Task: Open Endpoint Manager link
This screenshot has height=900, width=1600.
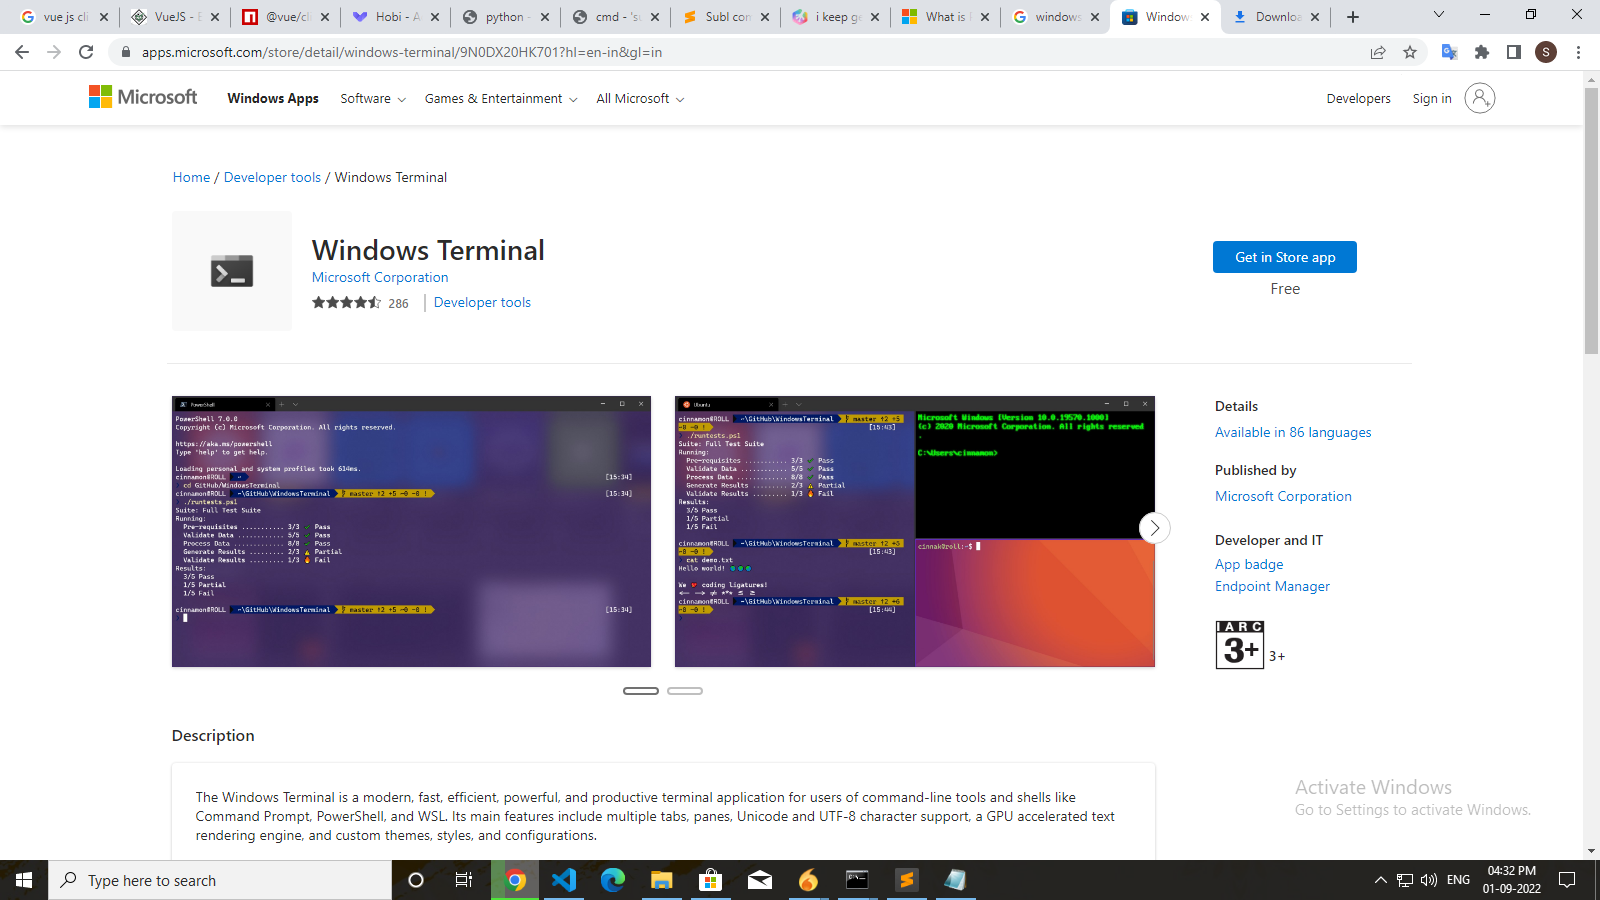Action: (x=1272, y=586)
